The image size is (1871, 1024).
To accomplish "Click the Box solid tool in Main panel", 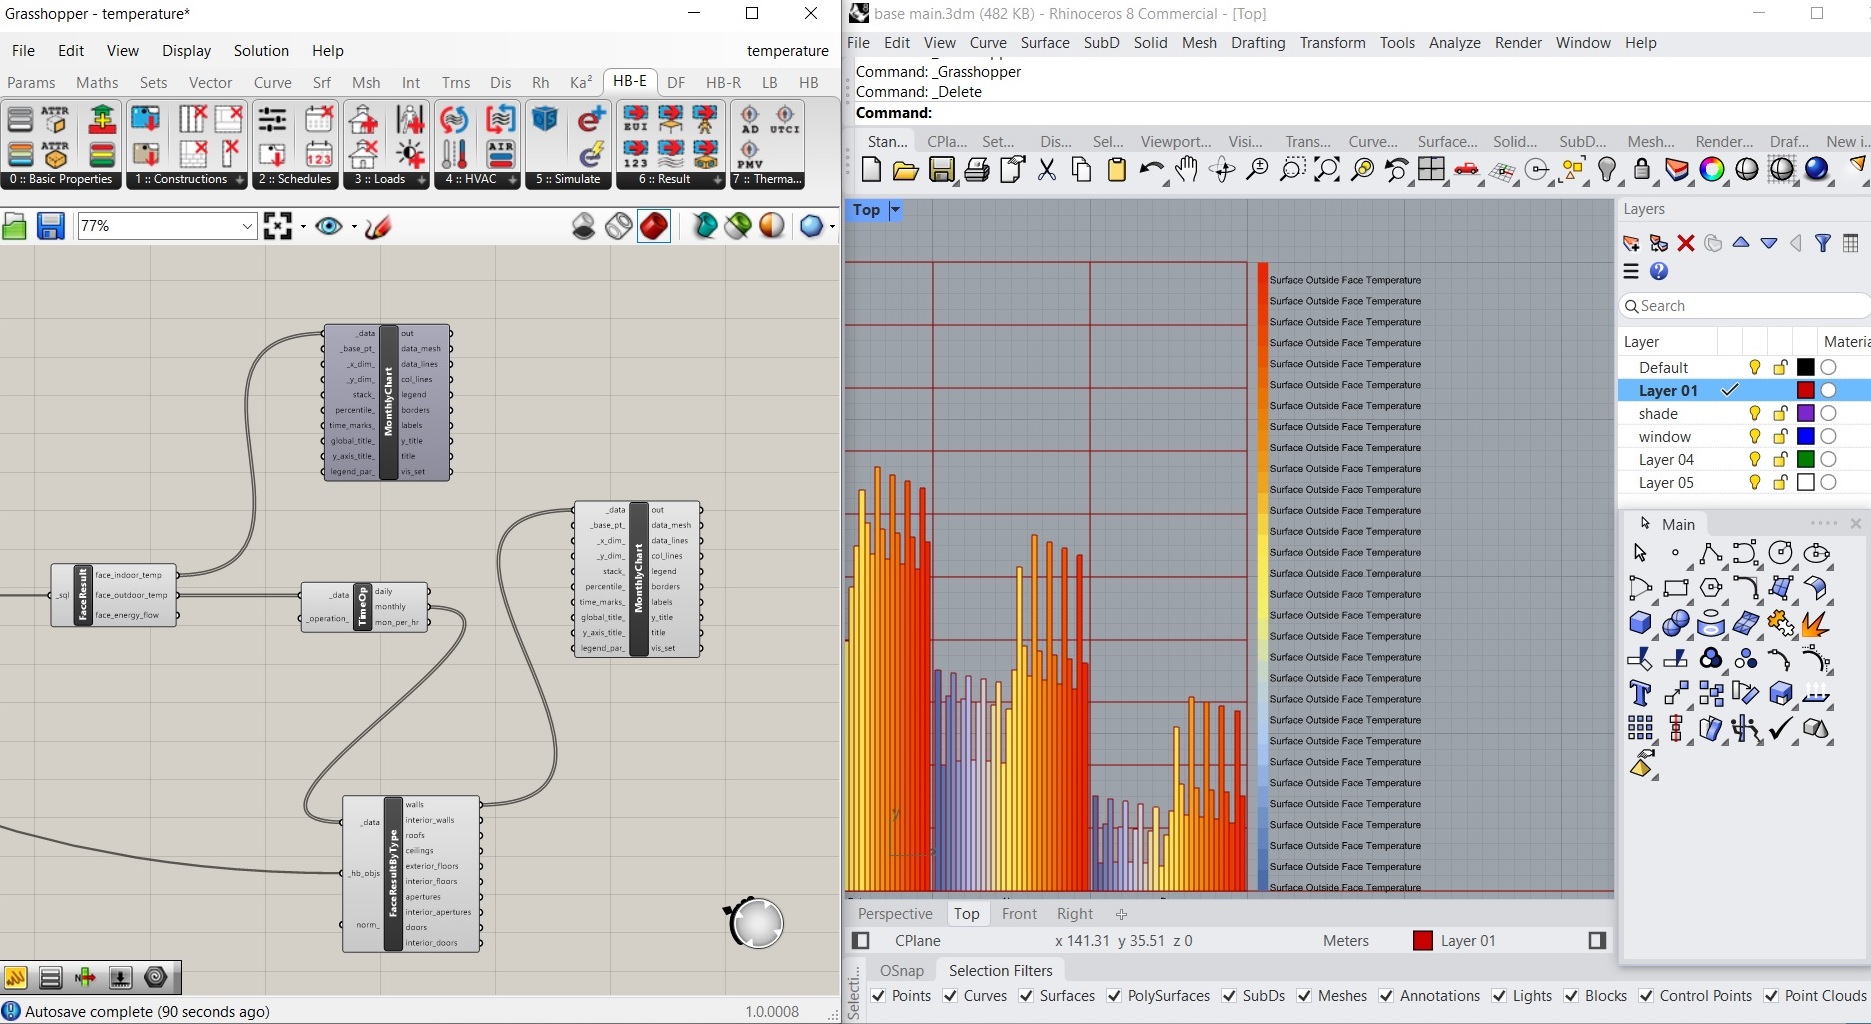I will pos(1640,623).
